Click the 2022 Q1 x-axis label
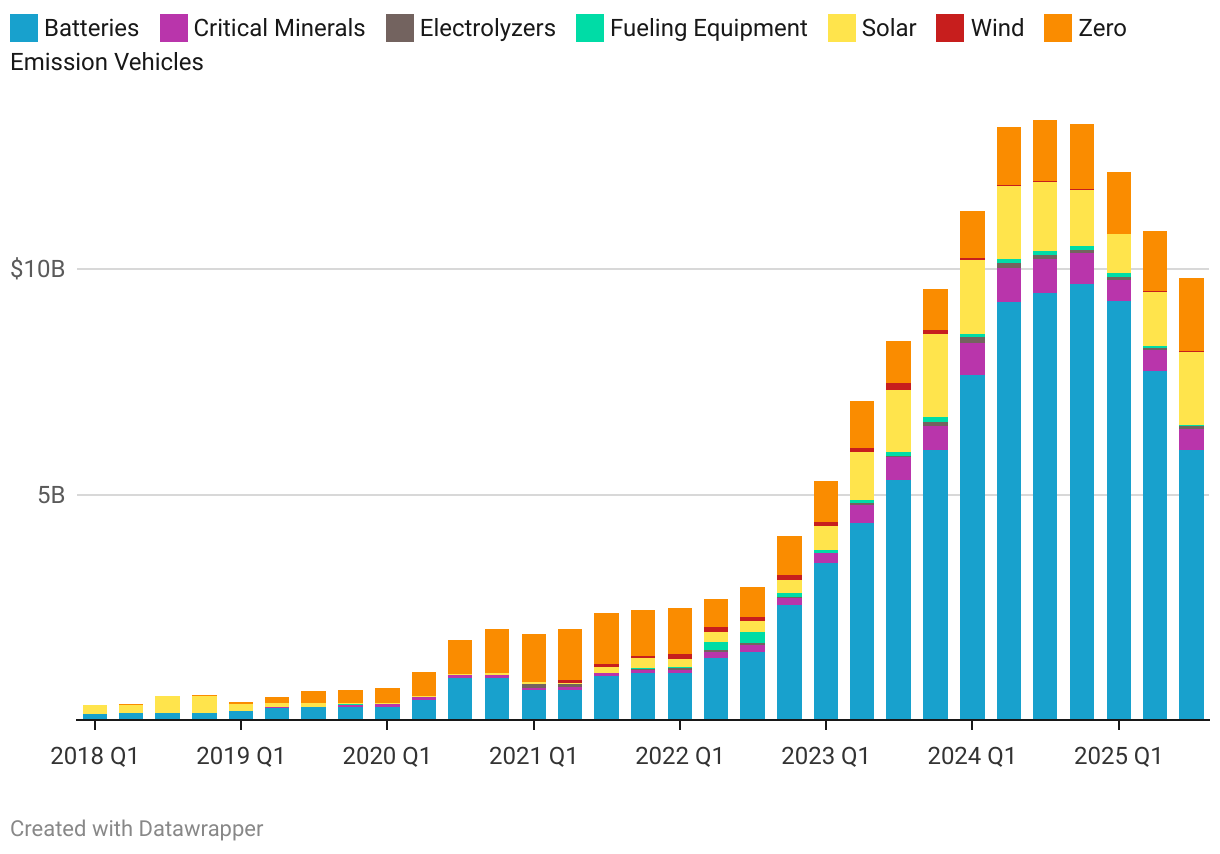The height and width of the screenshot is (854, 1220). tap(679, 756)
